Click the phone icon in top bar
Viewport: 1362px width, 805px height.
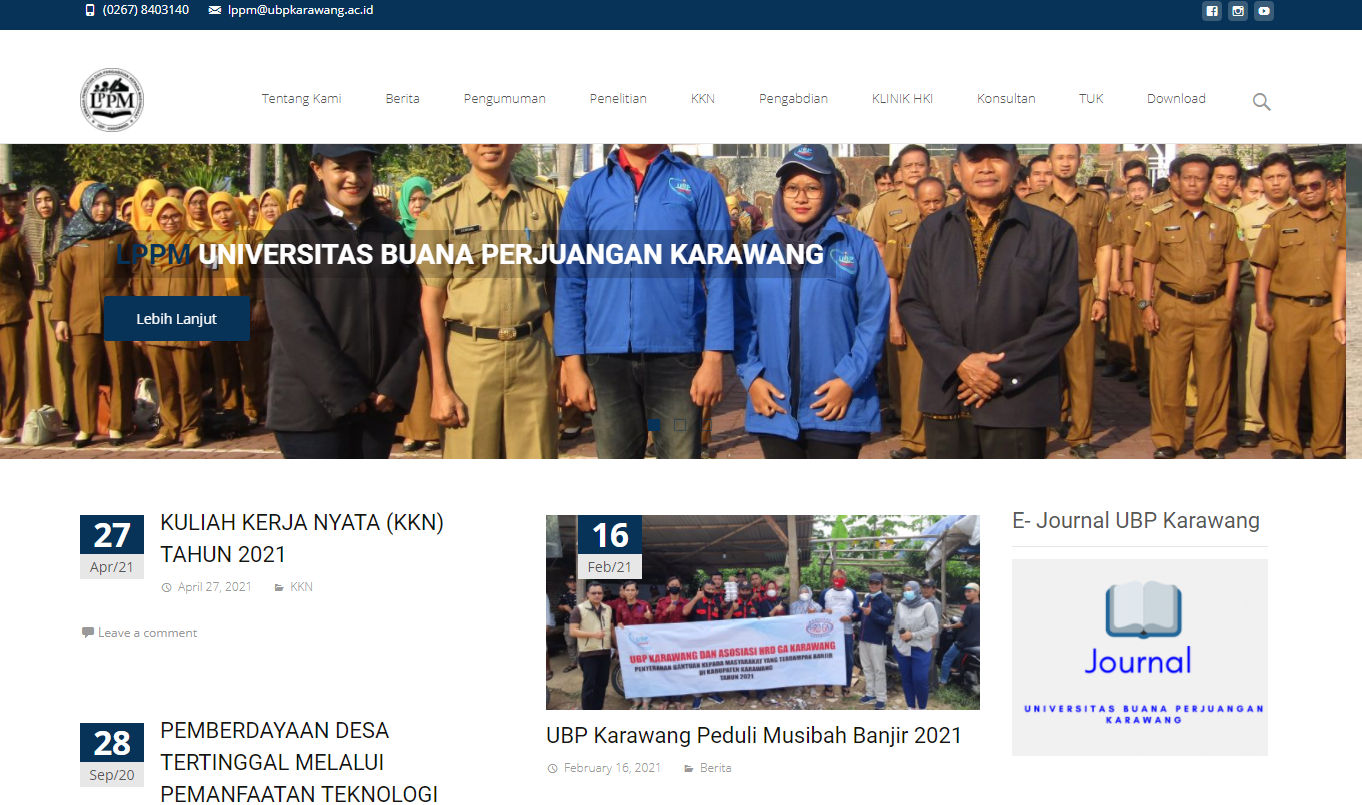(90, 10)
